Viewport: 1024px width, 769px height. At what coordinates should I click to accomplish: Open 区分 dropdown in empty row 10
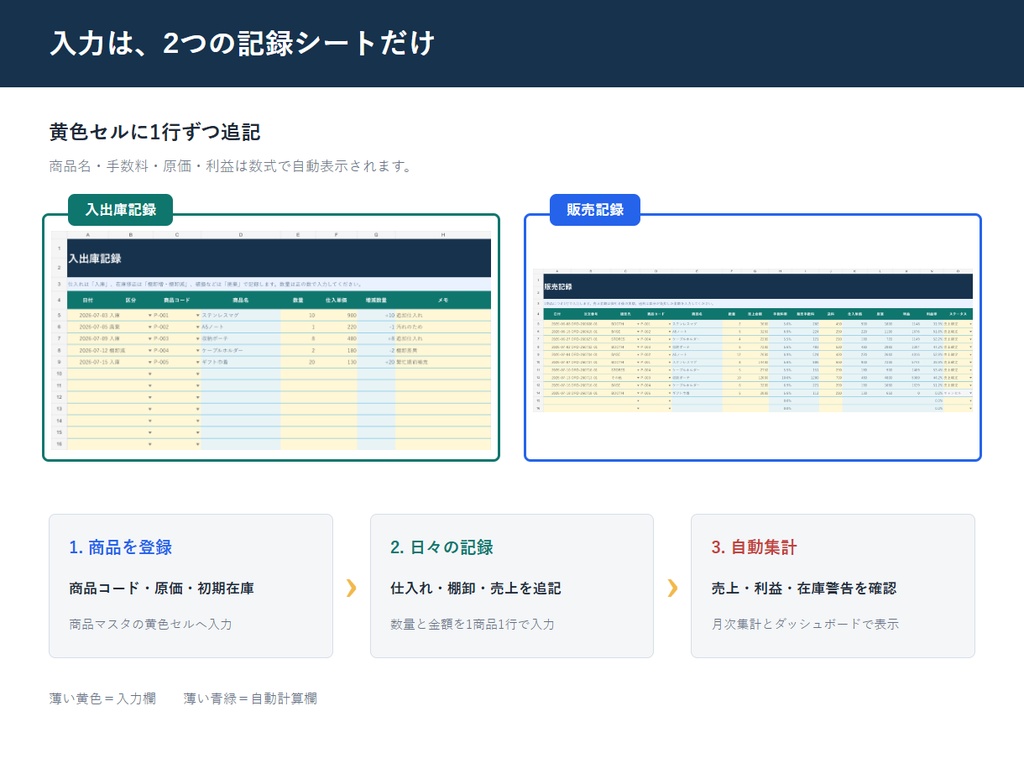pos(150,374)
